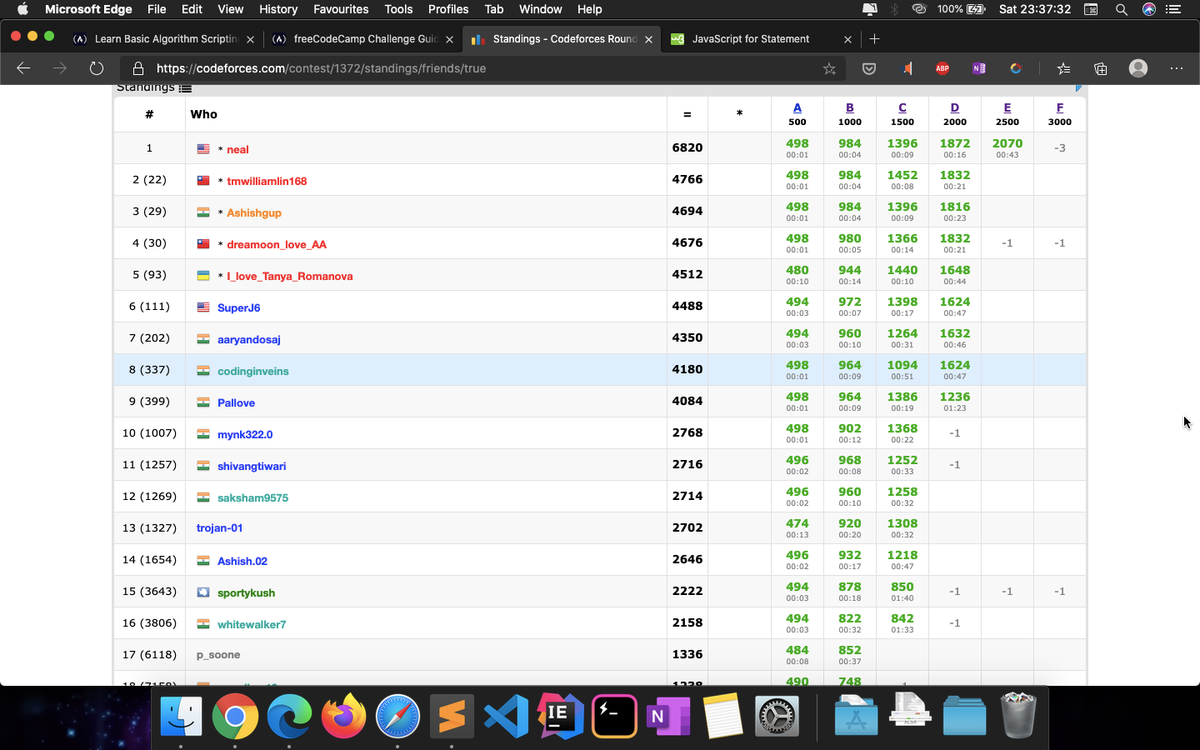Open Spotlight search in the menu bar
Image resolution: width=1200 pixels, height=750 pixels.
pos(1123,9)
